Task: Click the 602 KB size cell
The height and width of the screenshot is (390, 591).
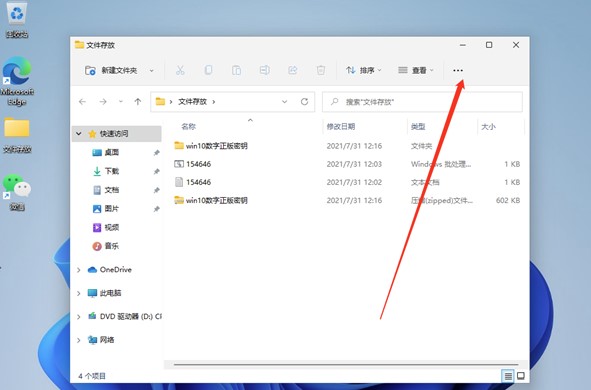Action: (508, 200)
